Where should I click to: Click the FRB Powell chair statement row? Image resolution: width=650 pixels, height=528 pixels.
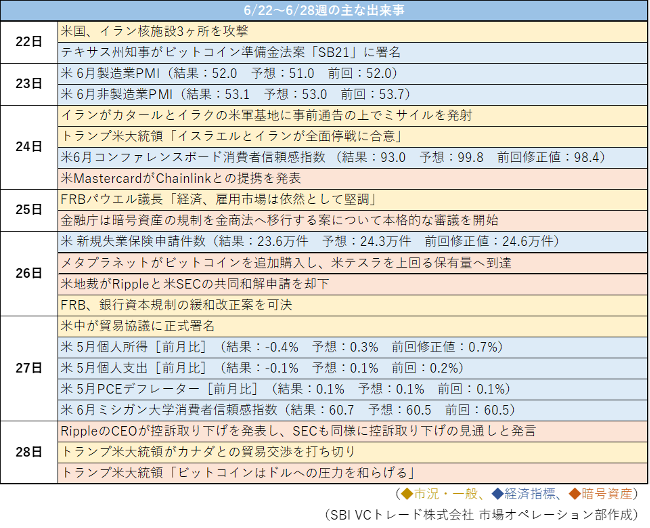352,200
